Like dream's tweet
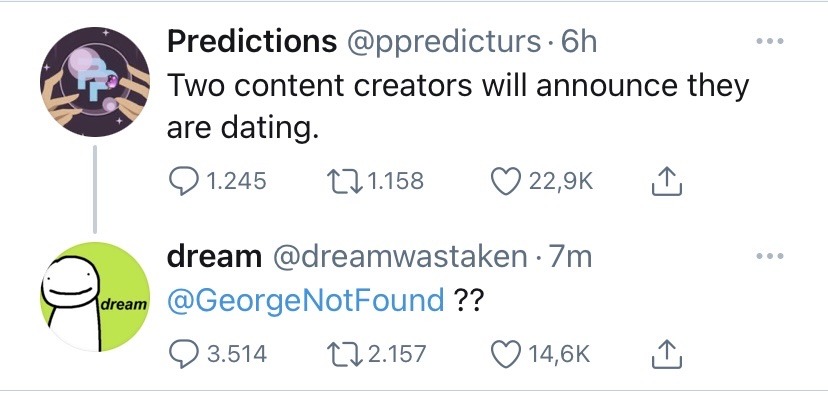 [x=506, y=354]
